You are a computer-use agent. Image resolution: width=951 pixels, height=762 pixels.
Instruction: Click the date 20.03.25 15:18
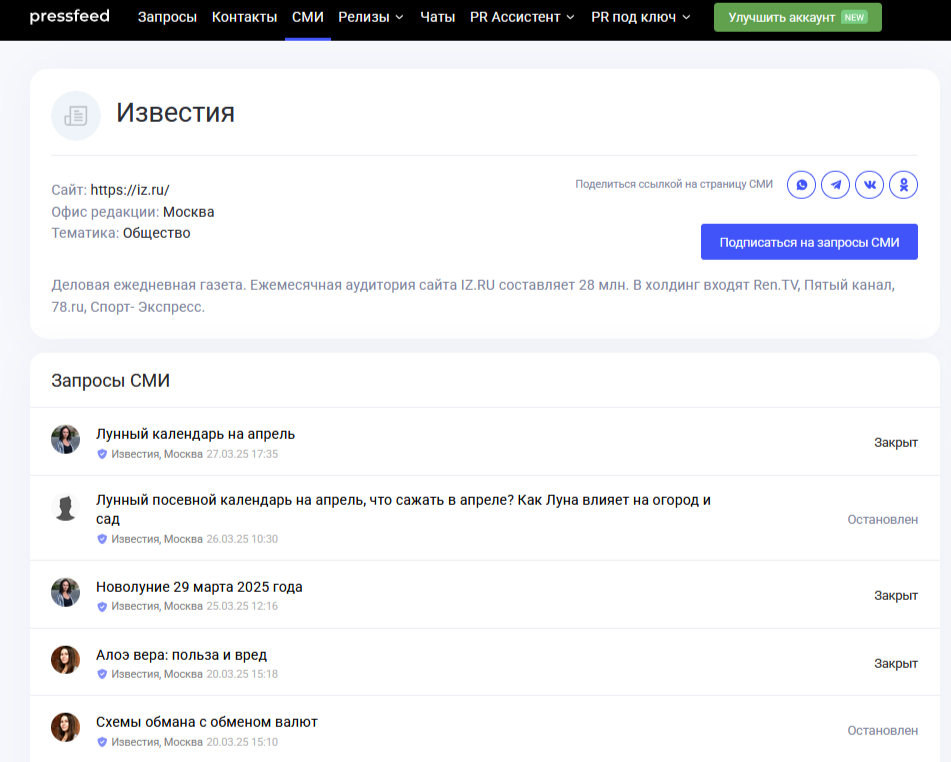(242, 674)
